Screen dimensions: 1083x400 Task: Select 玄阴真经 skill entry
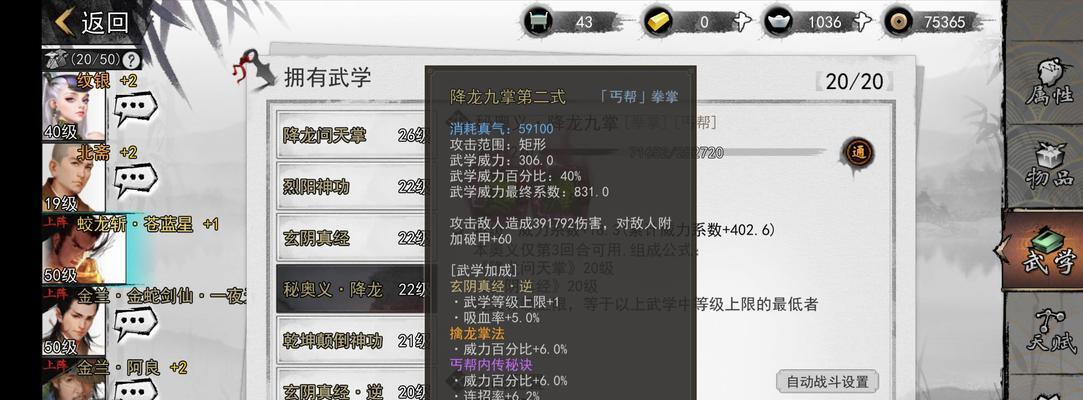353,238
